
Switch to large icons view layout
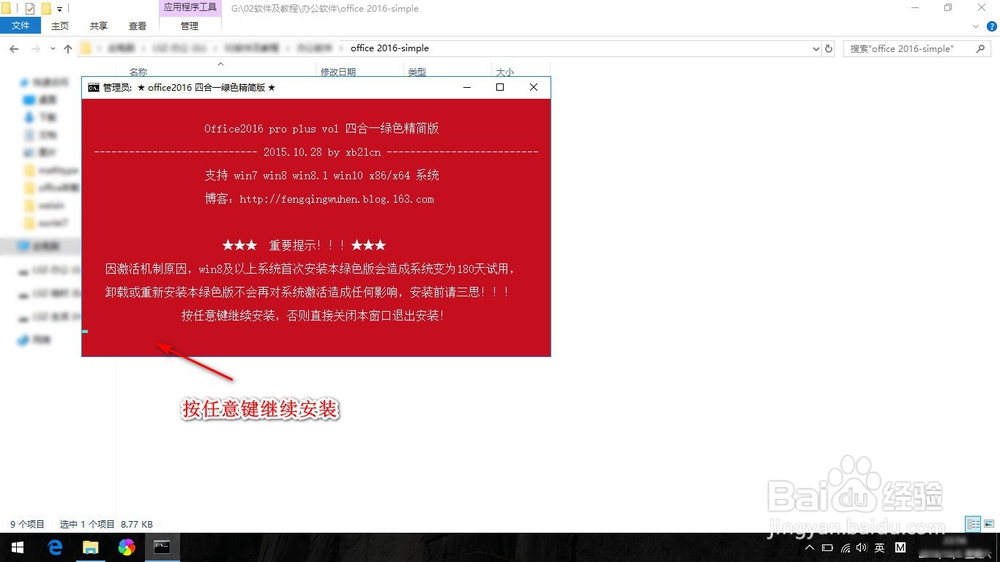pos(989,524)
